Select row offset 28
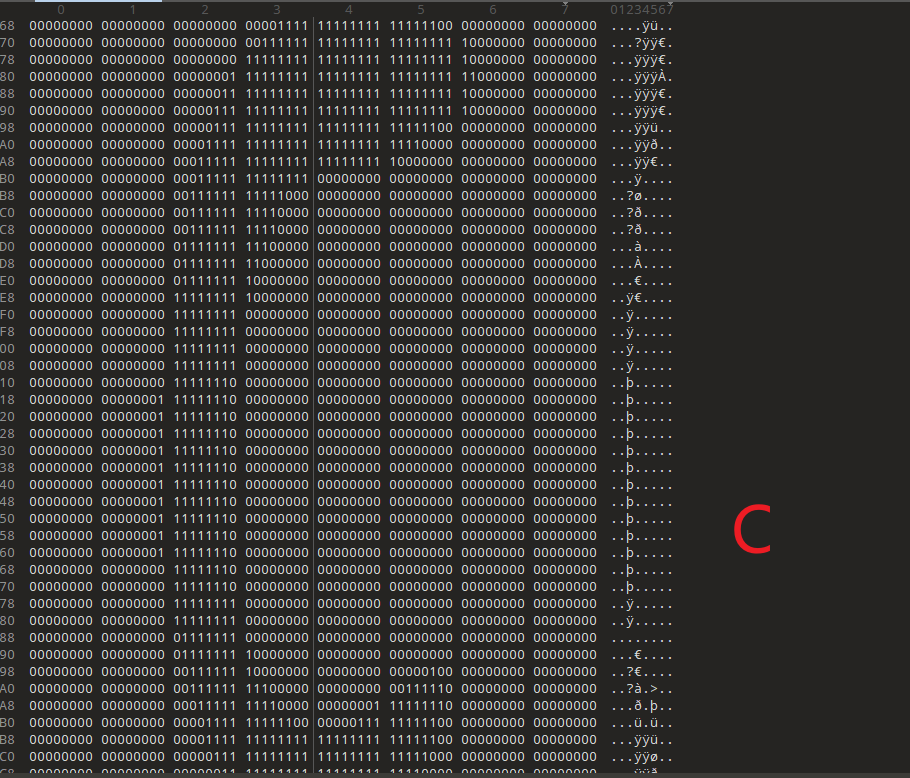 pyautogui.click(x=8, y=433)
